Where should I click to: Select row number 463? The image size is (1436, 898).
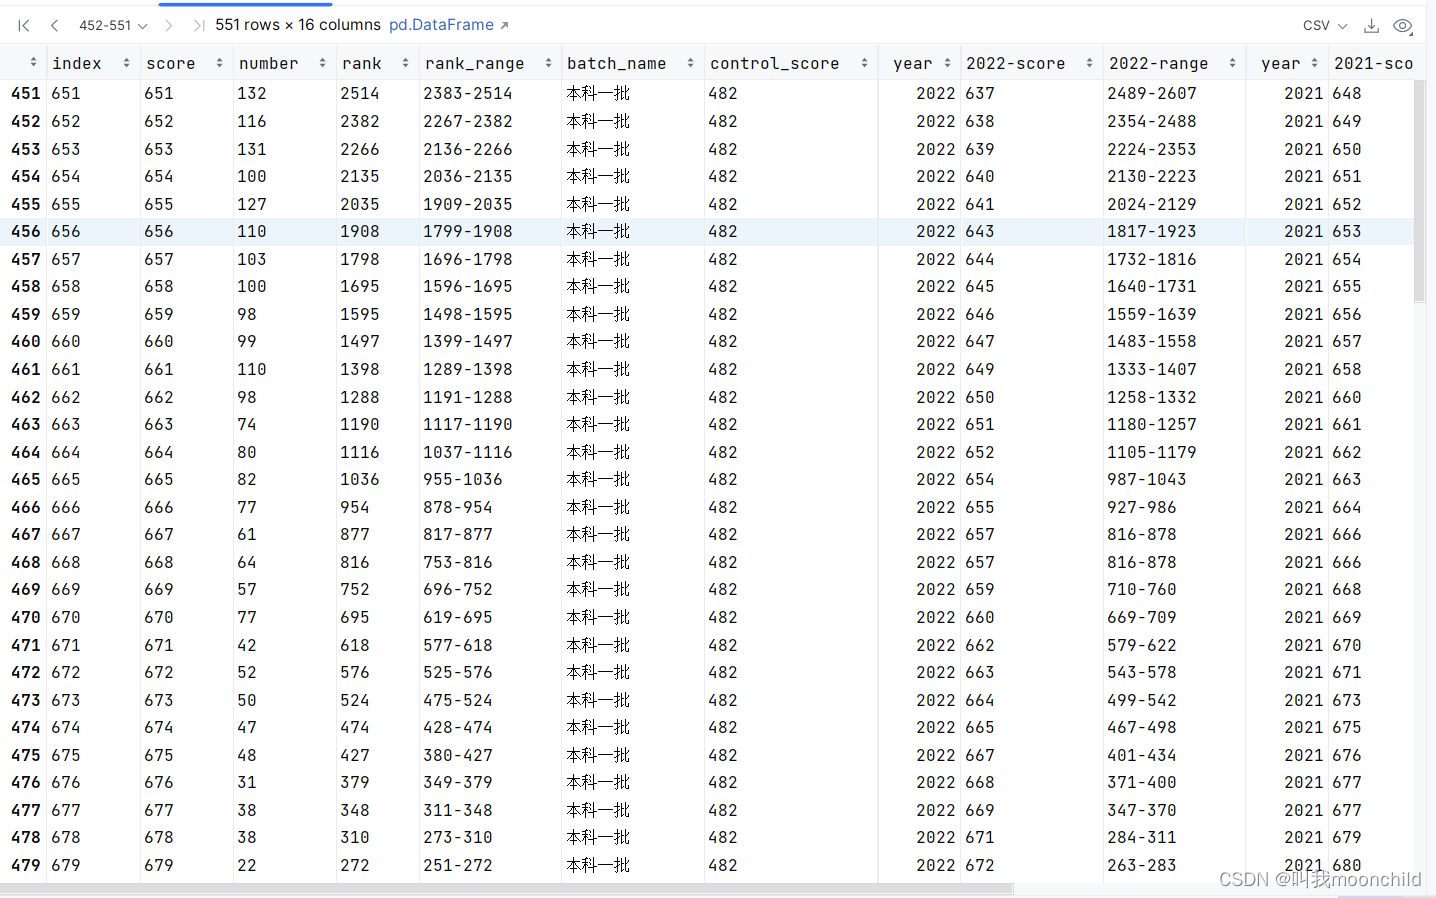[x=26, y=424]
